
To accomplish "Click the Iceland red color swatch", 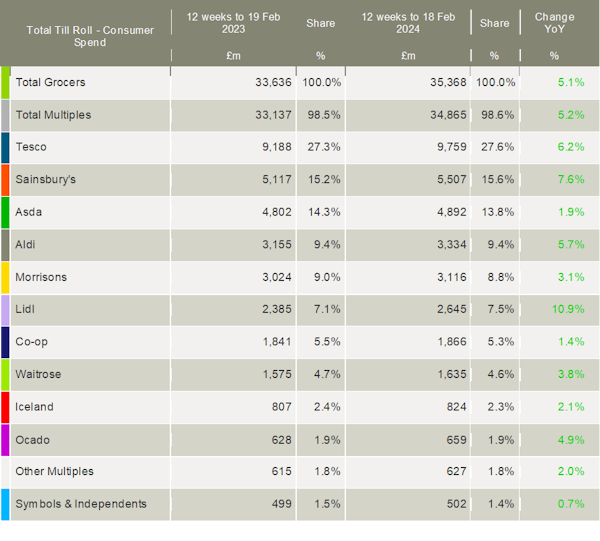I will (5, 407).
